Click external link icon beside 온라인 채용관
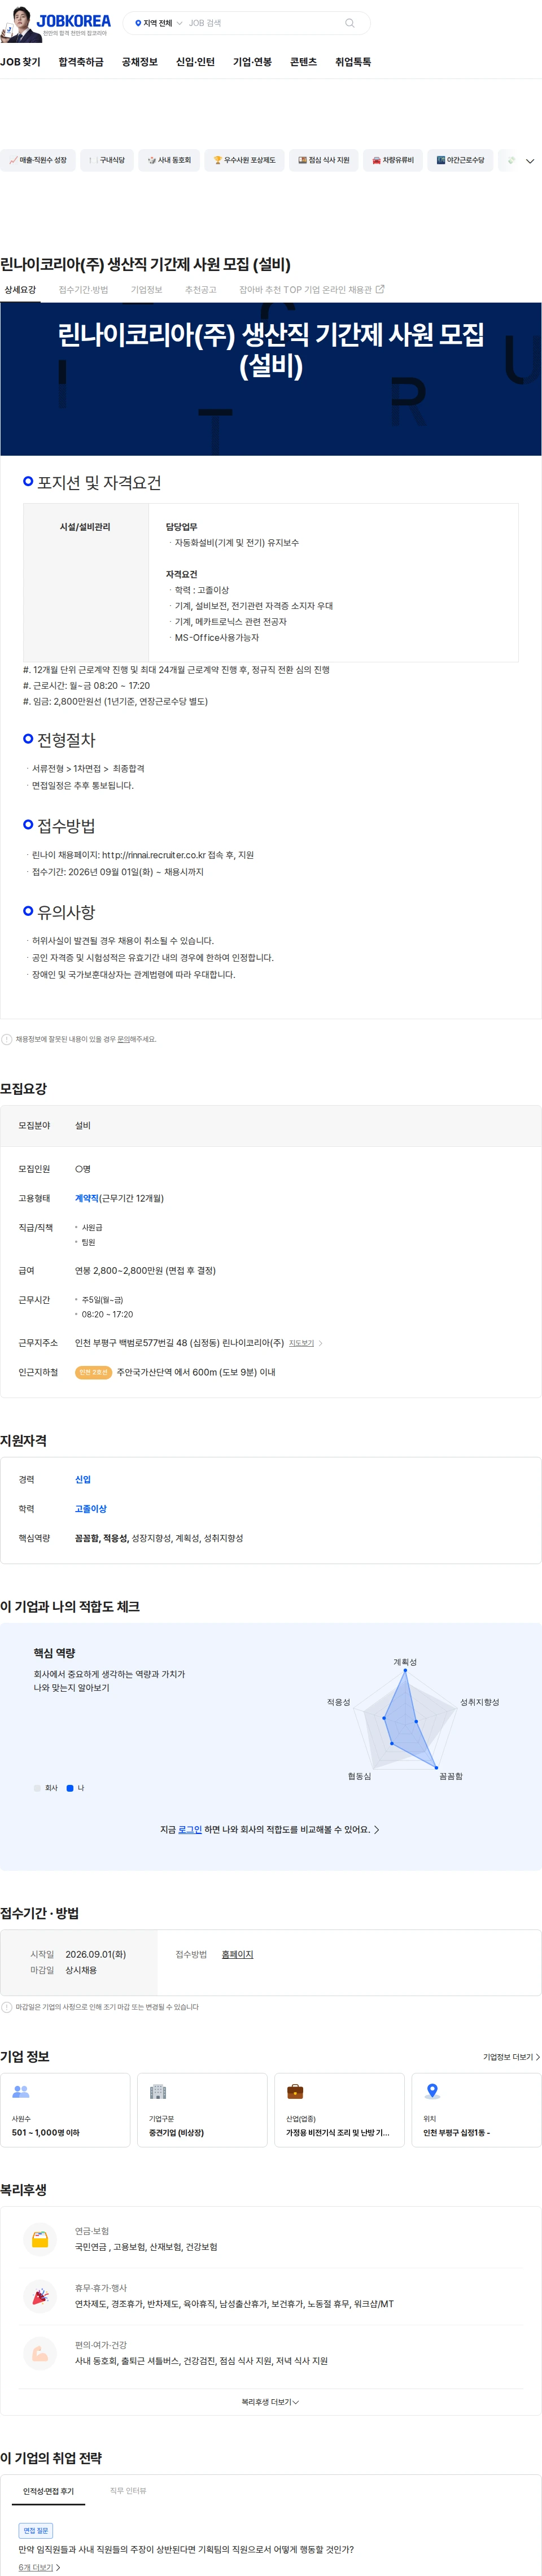This screenshot has width=542, height=2576. [x=380, y=289]
